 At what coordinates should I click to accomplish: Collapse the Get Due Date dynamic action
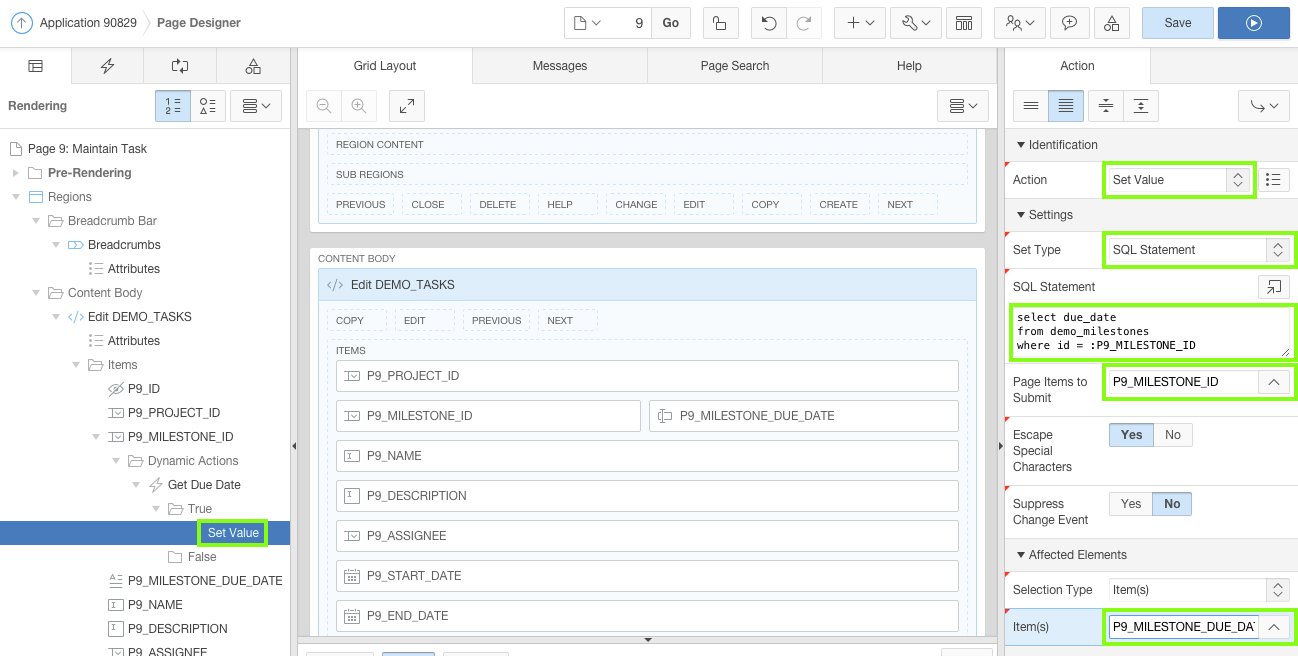point(137,485)
